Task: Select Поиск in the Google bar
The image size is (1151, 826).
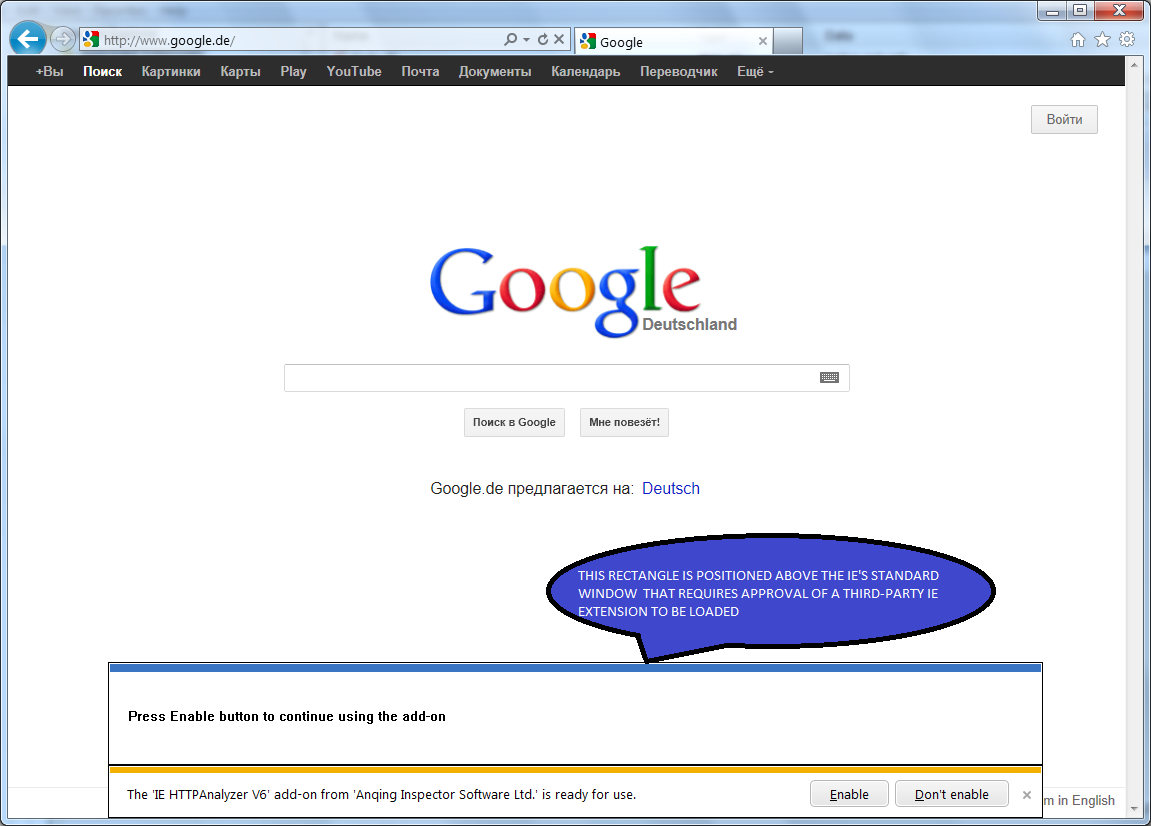Action: coord(102,71)
